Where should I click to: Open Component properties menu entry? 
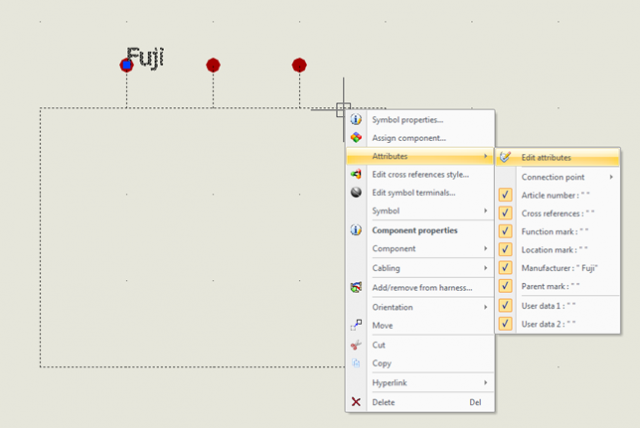pos(420,230)
